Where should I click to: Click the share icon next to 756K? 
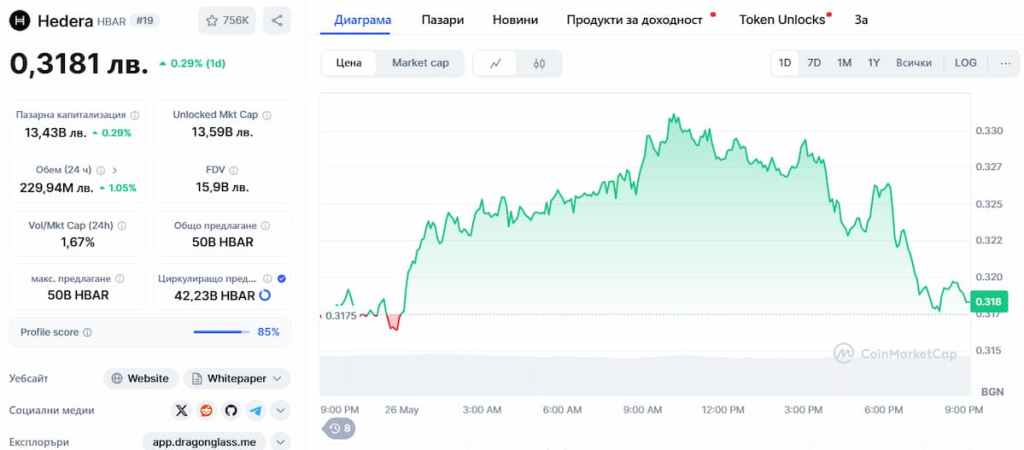click(x=277, y=20)
